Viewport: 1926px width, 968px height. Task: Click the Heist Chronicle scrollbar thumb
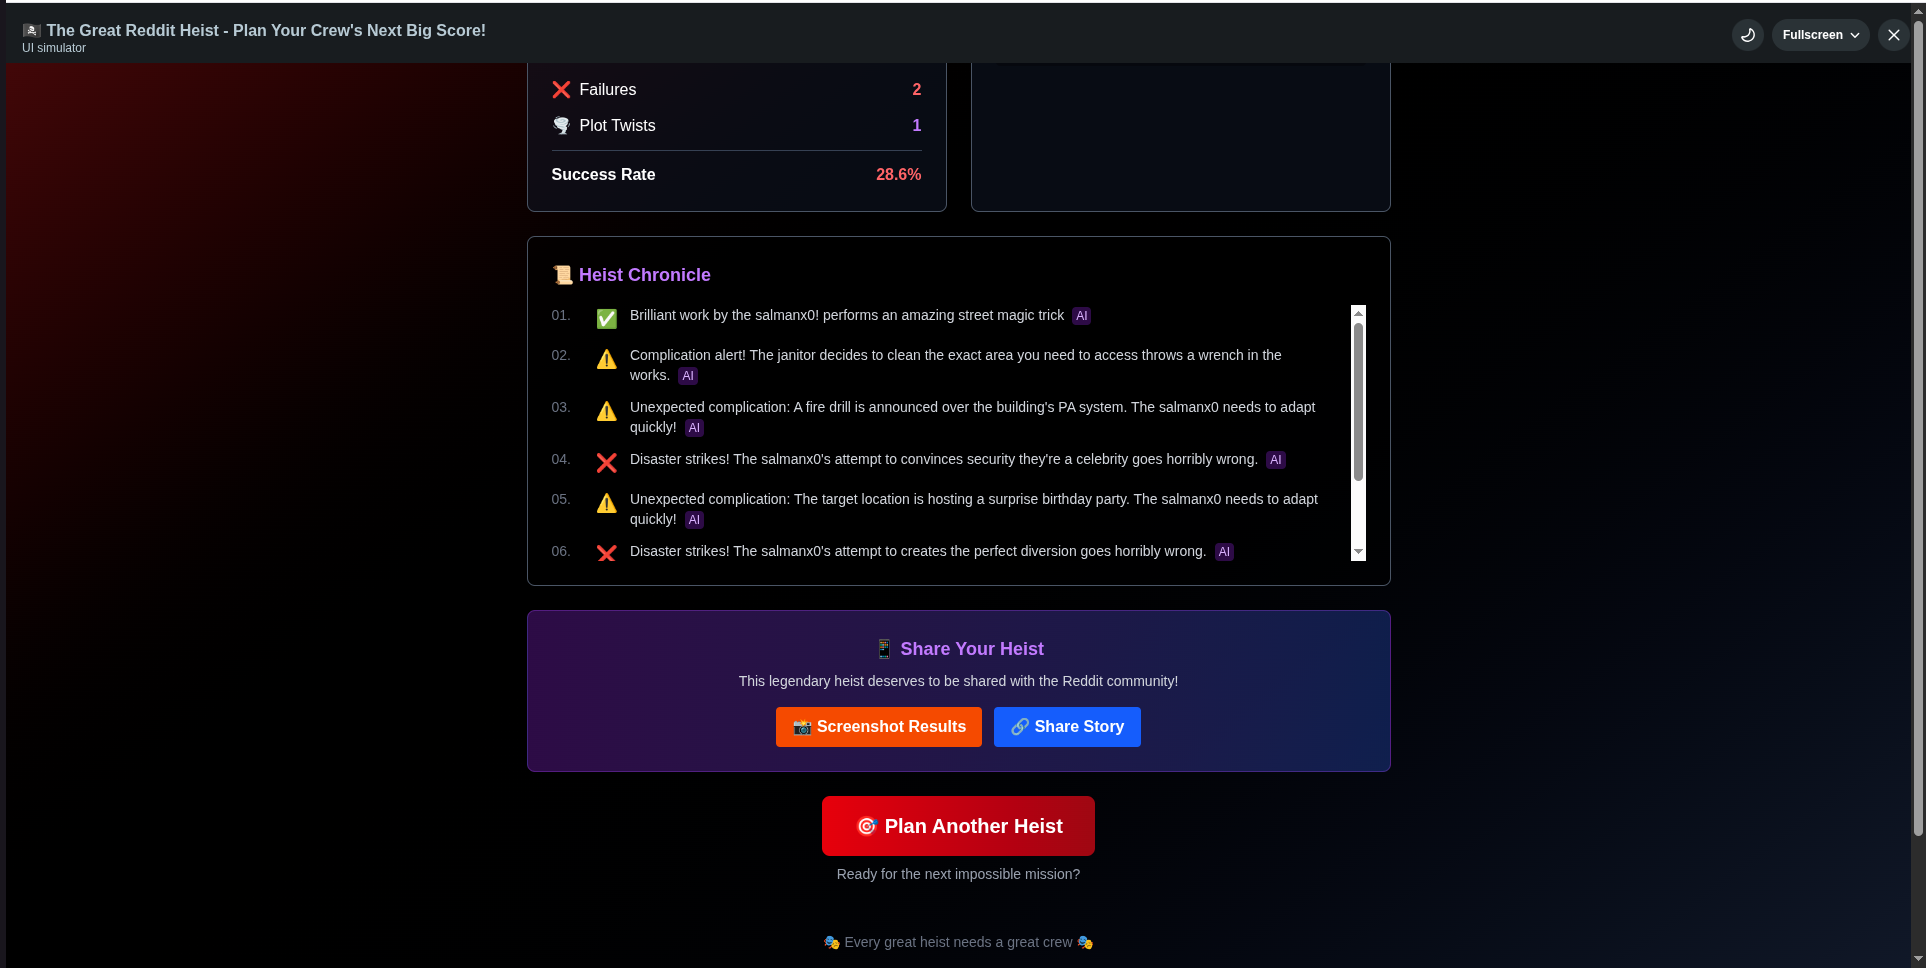1358,402
